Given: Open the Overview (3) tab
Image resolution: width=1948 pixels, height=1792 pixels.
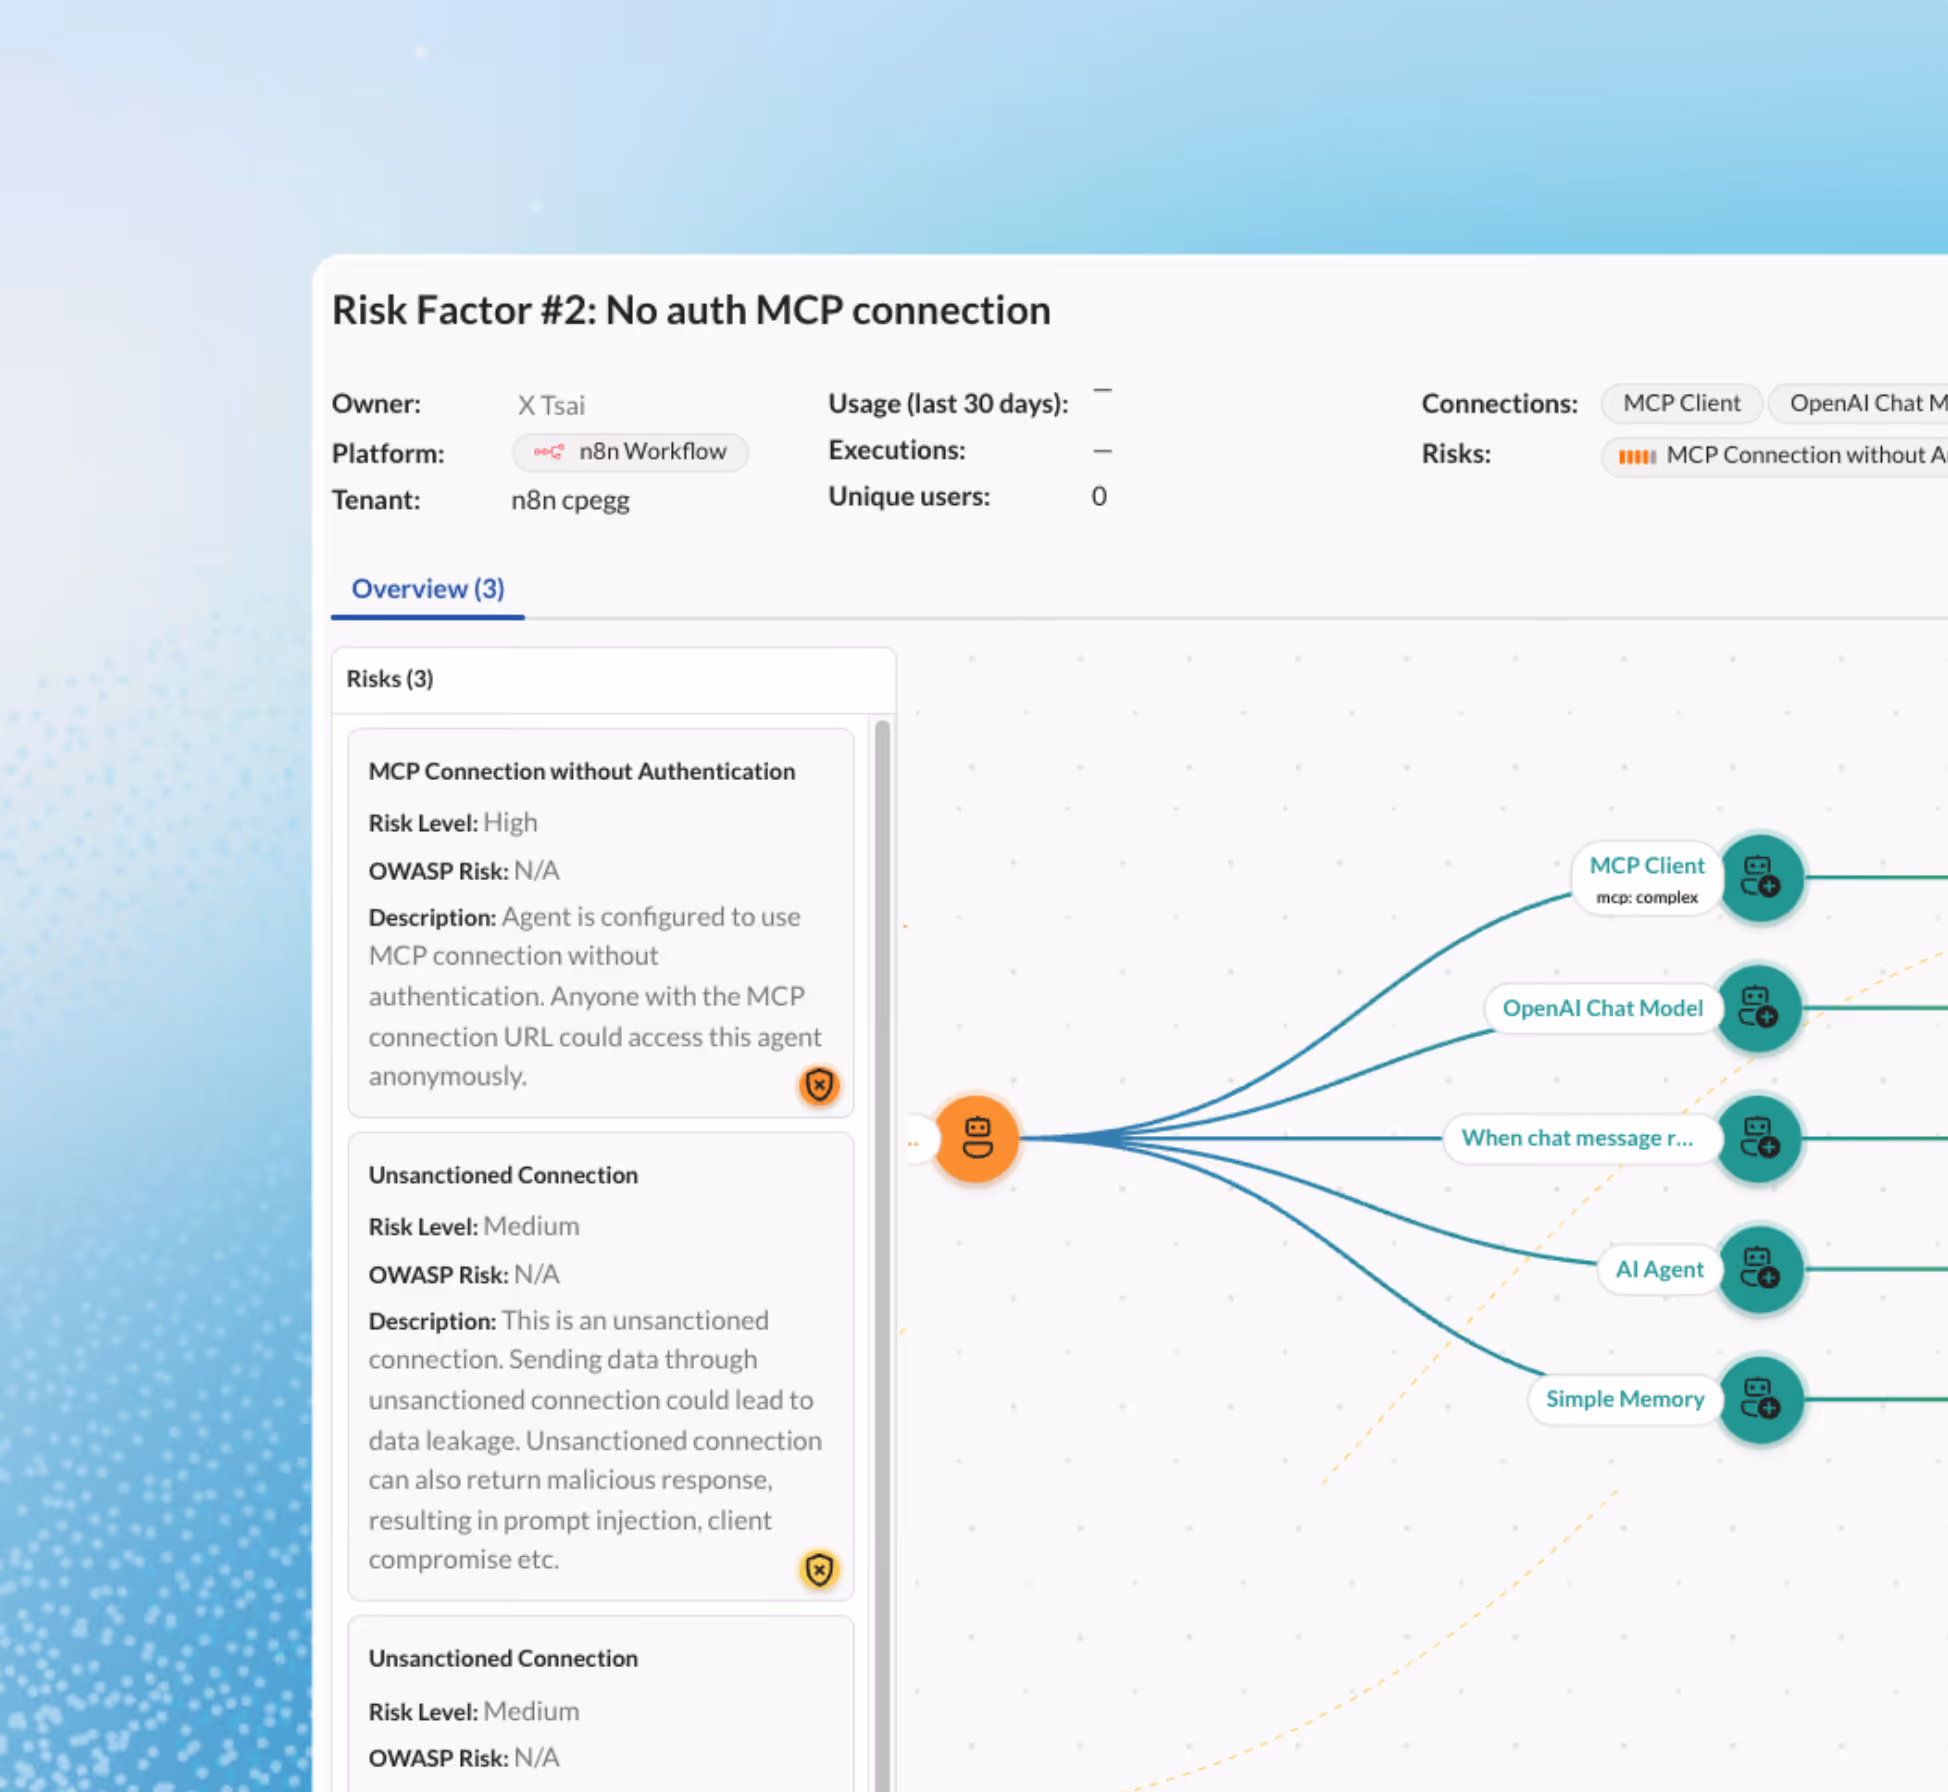Looking at the screenshot, I should click(x=427, y=589).
